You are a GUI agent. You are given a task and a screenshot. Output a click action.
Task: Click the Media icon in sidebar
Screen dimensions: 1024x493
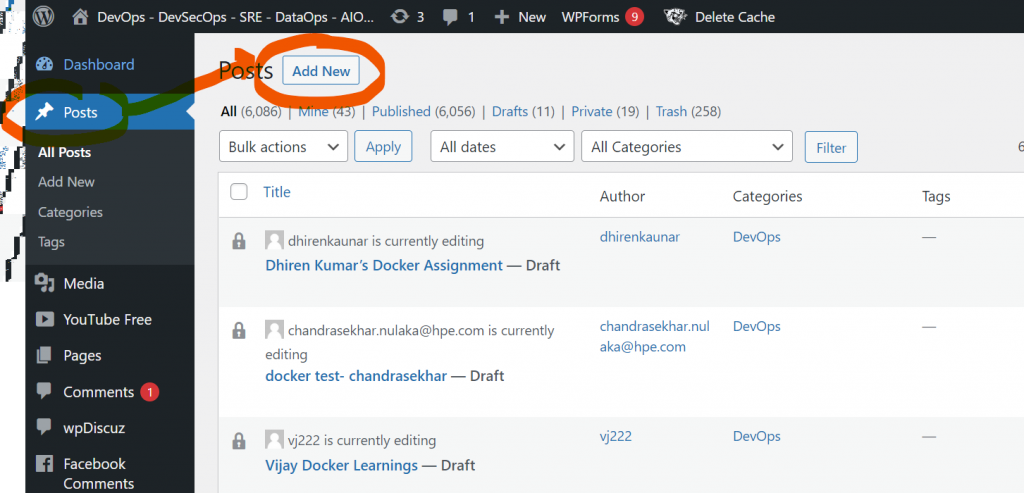pyautogui.click(x=44, y=284)
